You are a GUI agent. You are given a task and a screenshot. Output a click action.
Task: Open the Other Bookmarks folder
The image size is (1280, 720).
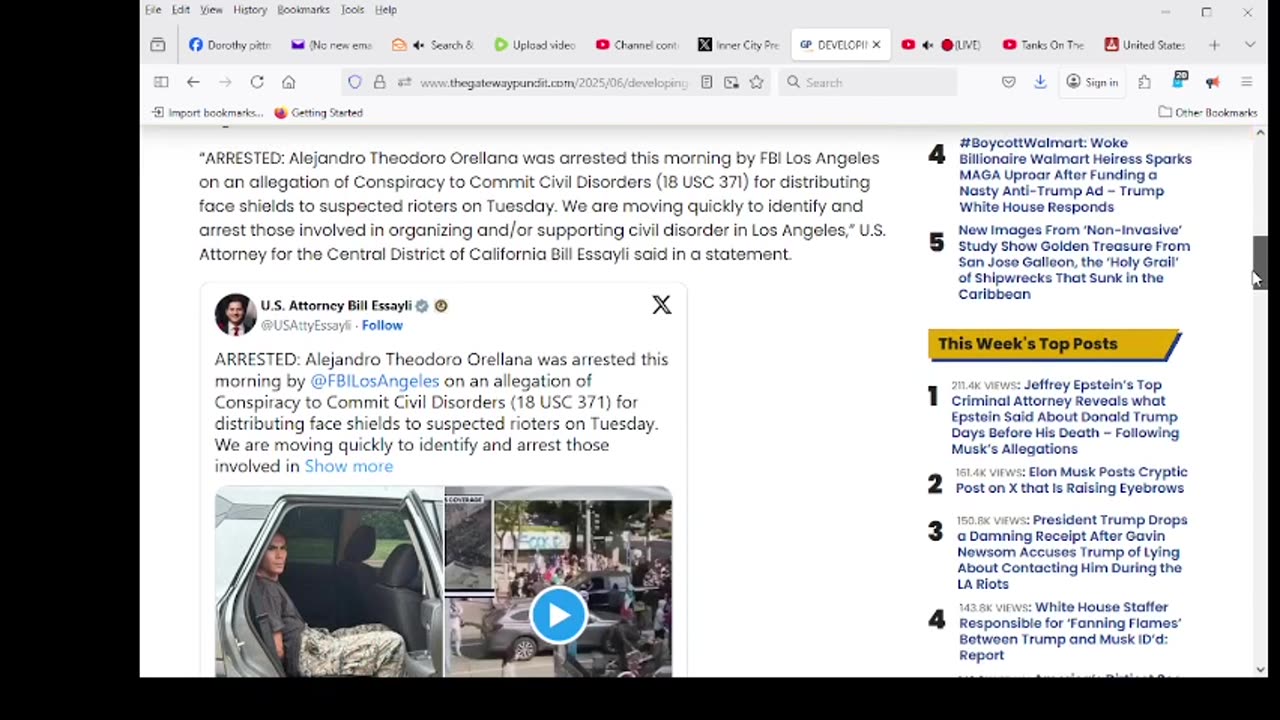tap(1208, 113)
